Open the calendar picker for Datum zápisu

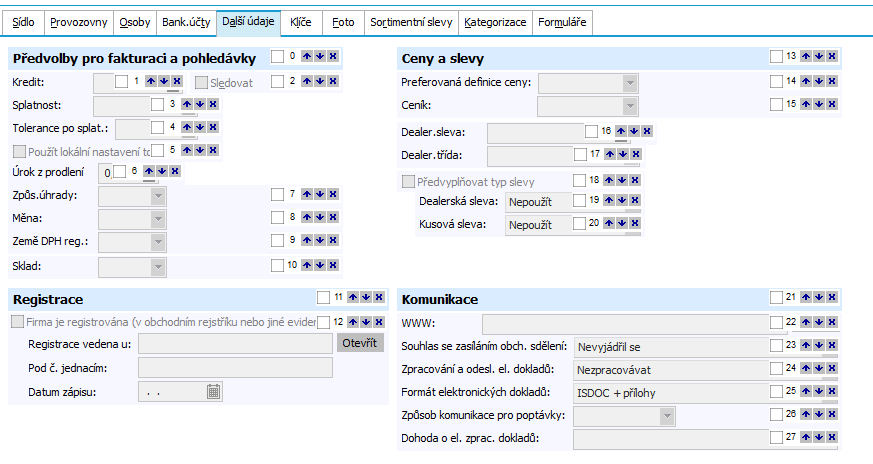click(x=214, y=392)
